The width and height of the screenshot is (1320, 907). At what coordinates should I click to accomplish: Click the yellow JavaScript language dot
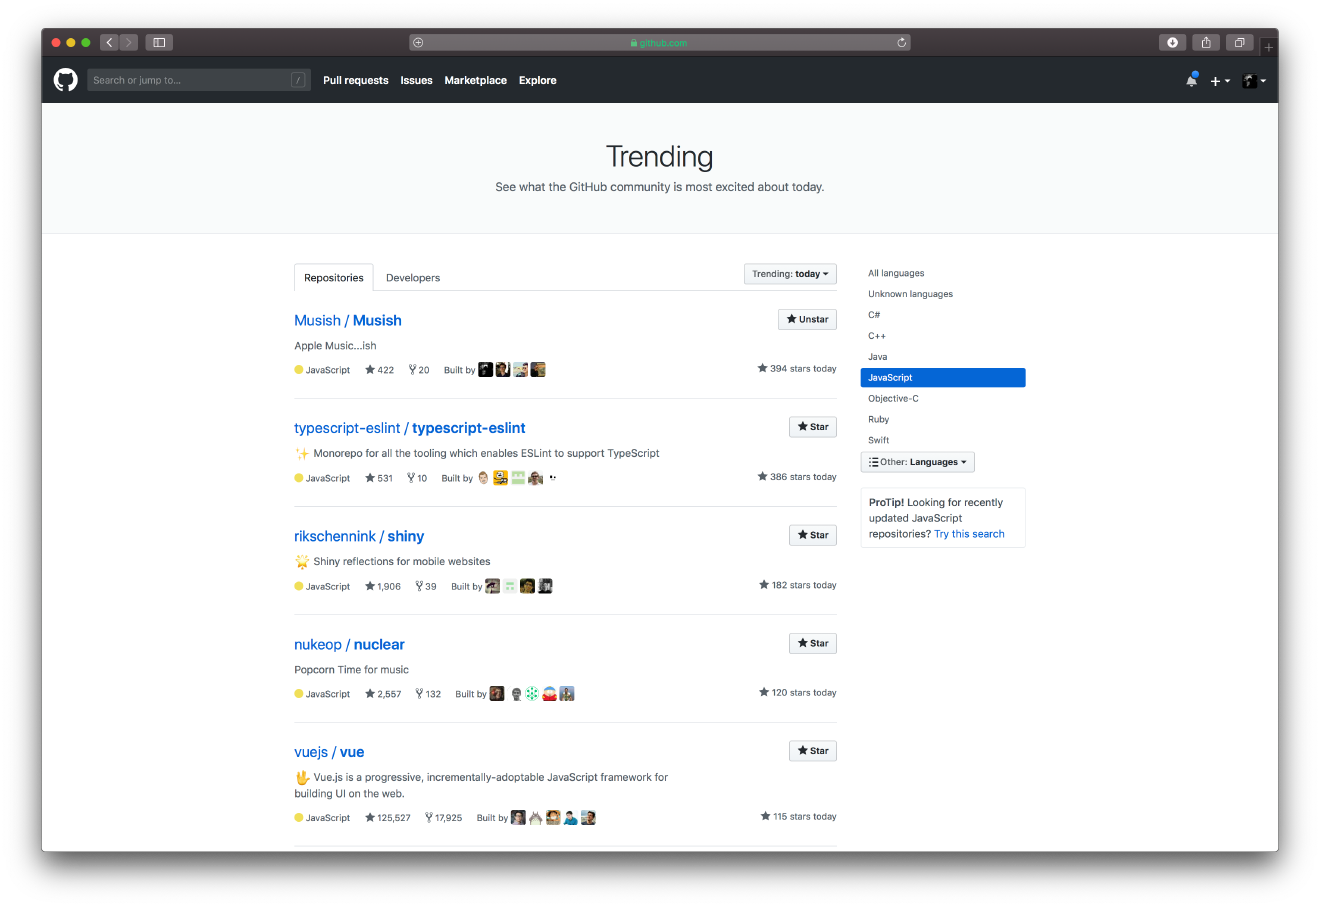pyautogui.click(x=297, y=369)
